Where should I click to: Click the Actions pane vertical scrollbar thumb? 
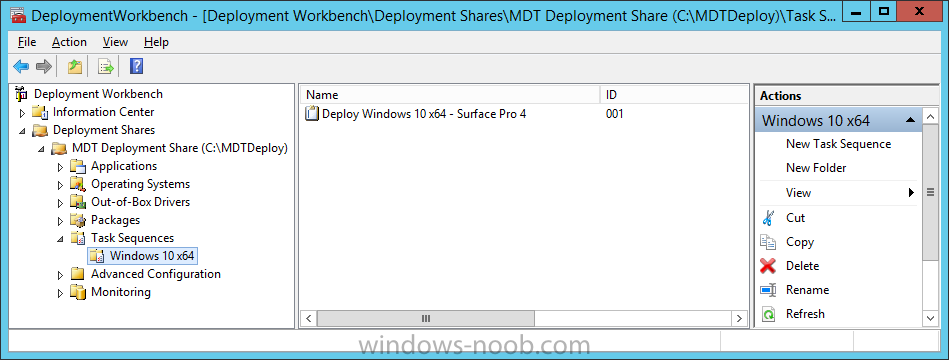pyautogui.click(x=930, y=192)
